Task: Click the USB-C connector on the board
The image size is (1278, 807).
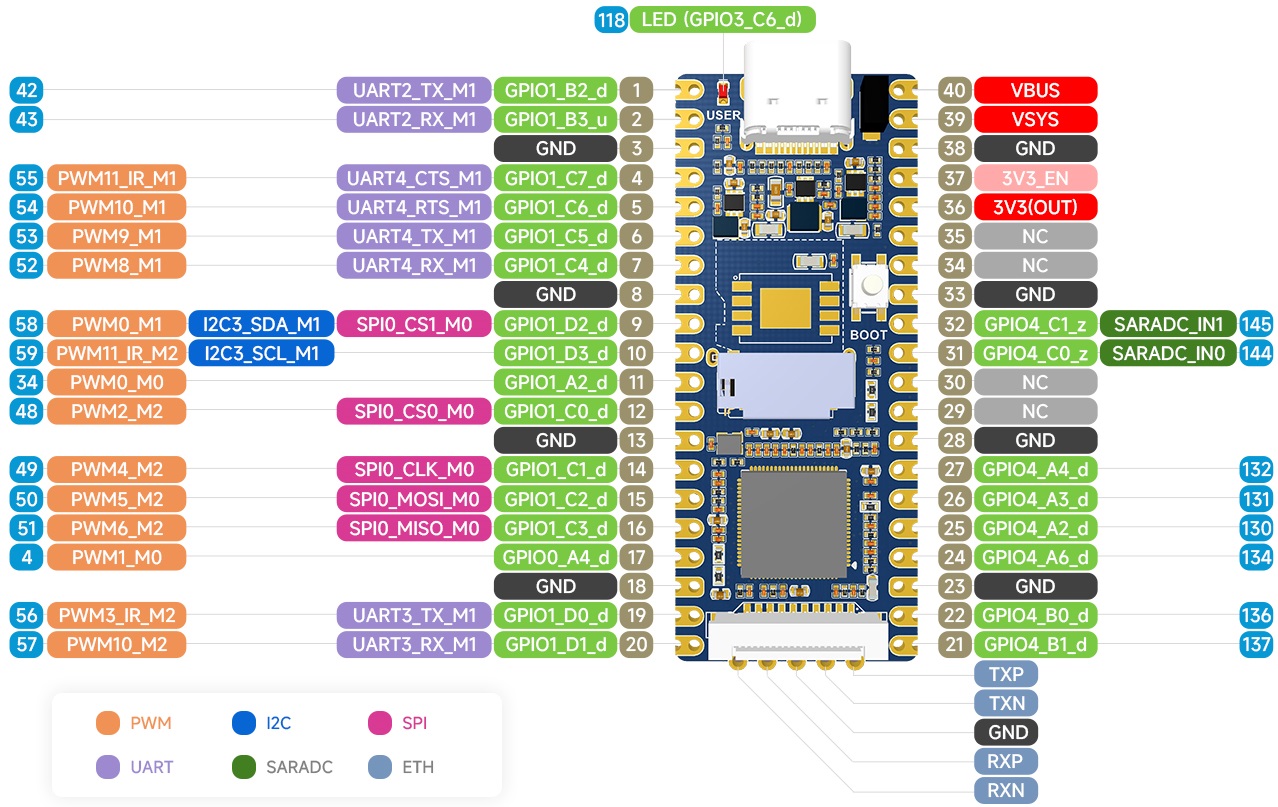Action: click(797, 92)
